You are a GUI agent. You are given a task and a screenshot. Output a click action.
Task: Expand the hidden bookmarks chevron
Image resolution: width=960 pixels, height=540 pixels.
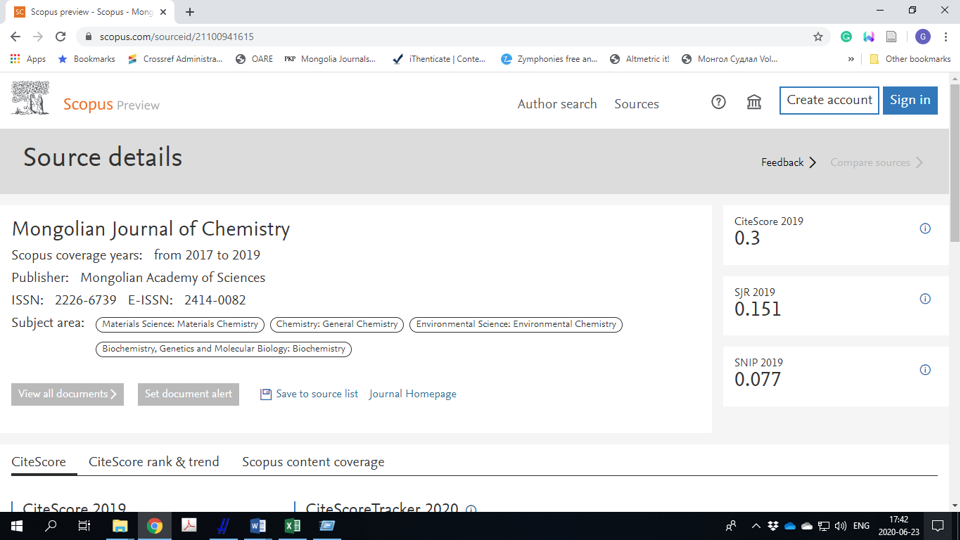pyautogui.click(x=851, y=59)
